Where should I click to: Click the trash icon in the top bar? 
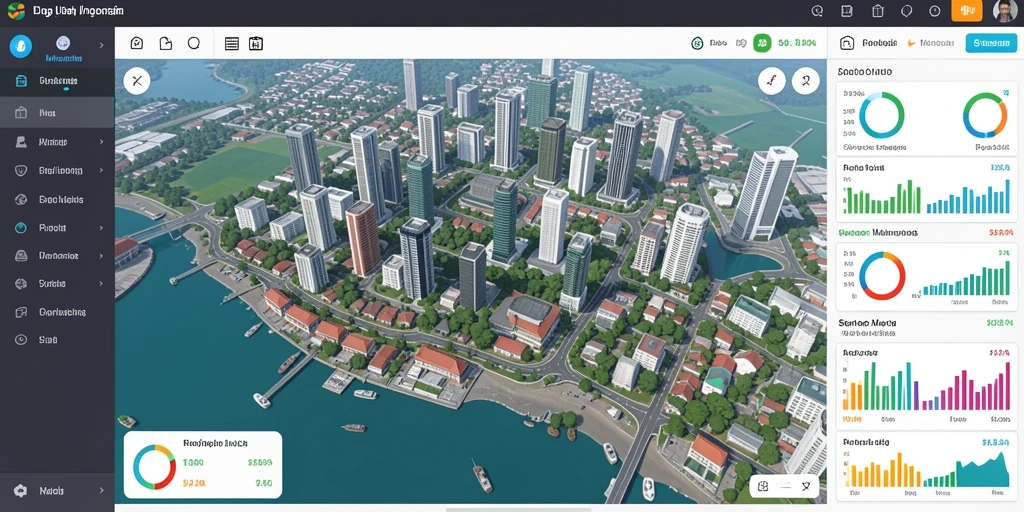pyautogui.click(x=878, y=10)
